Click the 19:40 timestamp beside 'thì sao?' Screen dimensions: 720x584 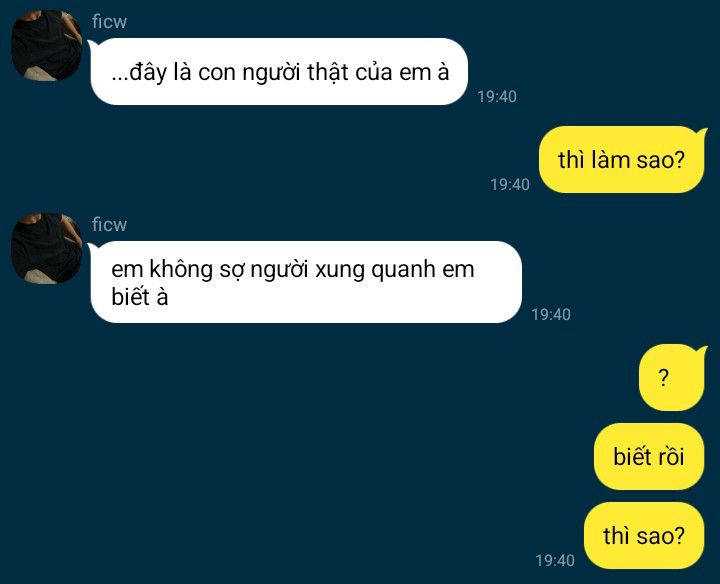[555, 560]
